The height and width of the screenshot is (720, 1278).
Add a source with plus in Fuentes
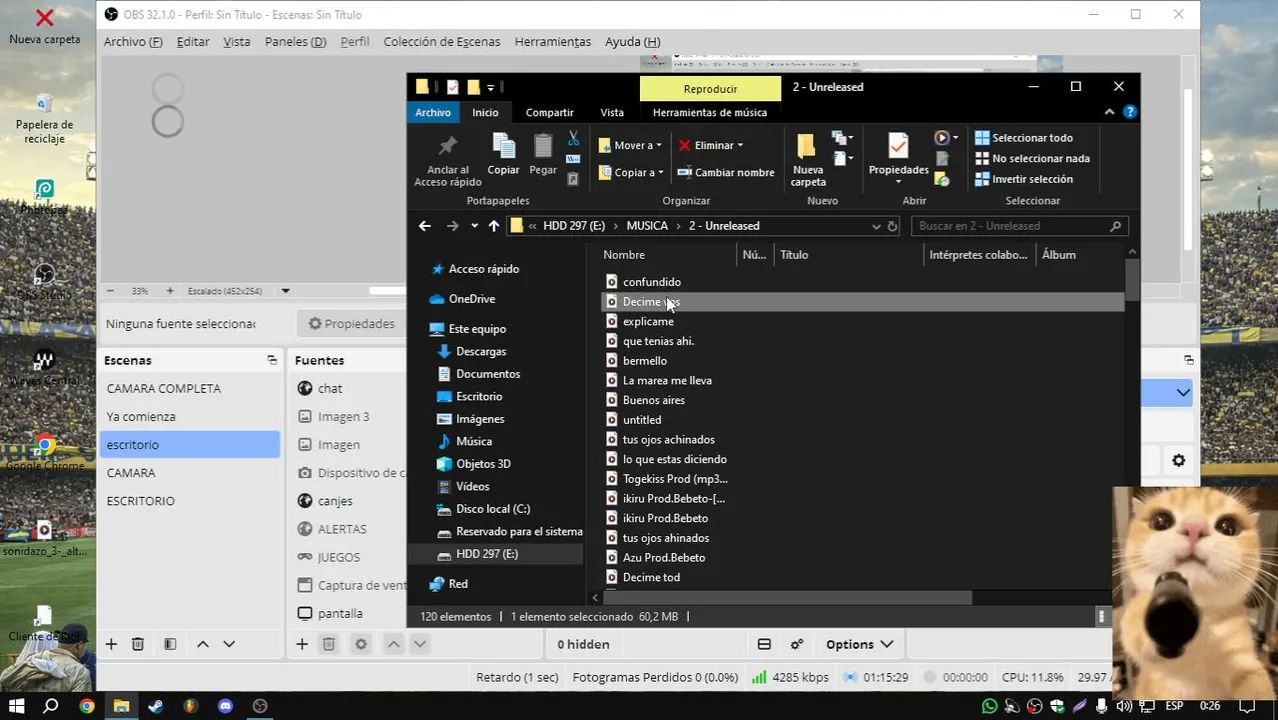pos(302,644)
